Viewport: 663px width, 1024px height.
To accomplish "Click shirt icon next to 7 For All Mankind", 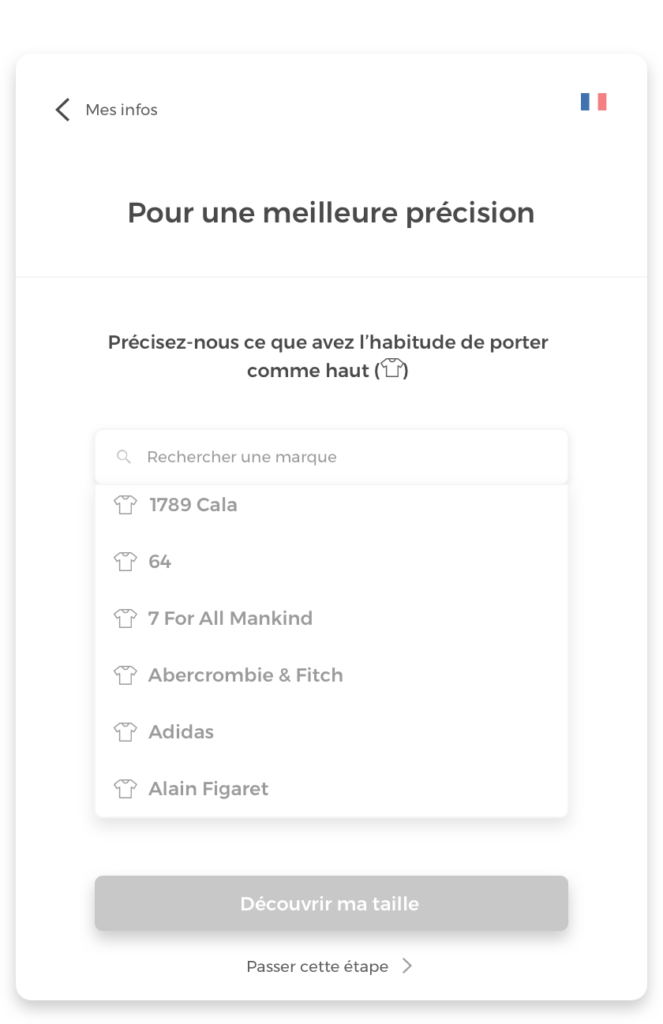I will (125, 619).
